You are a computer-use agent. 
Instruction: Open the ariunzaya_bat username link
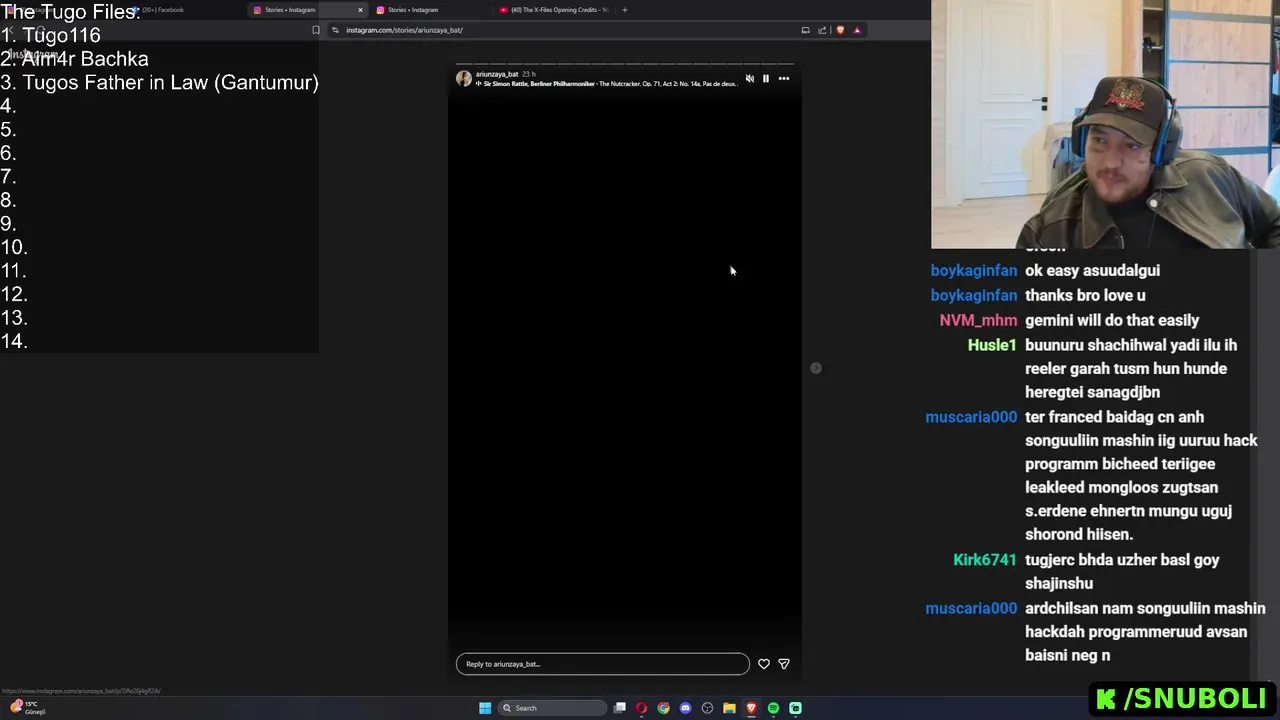coord(496,74)
